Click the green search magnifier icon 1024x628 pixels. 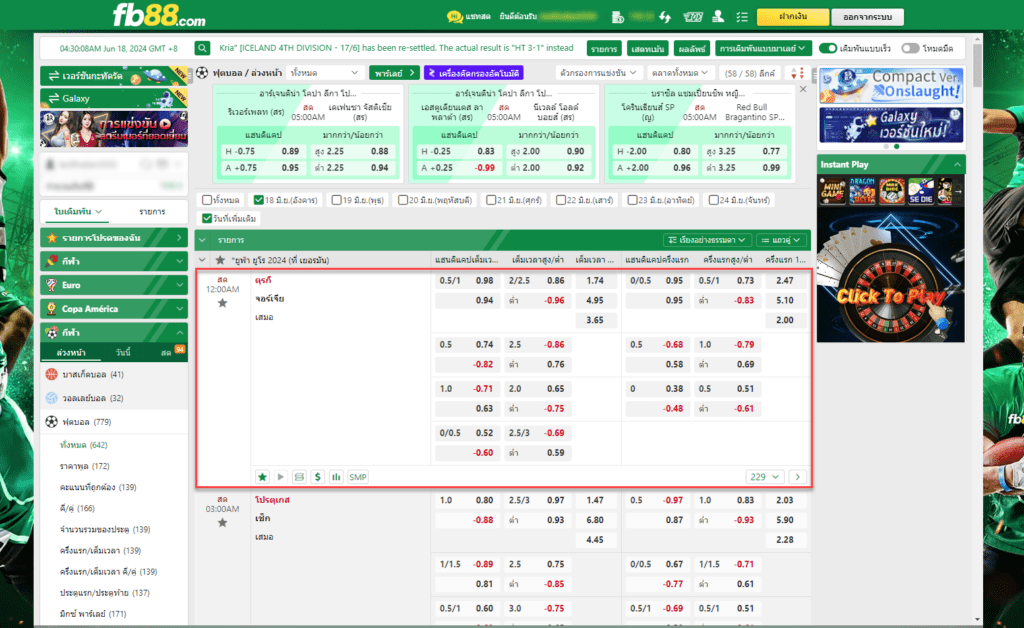[x=202, y=48]
